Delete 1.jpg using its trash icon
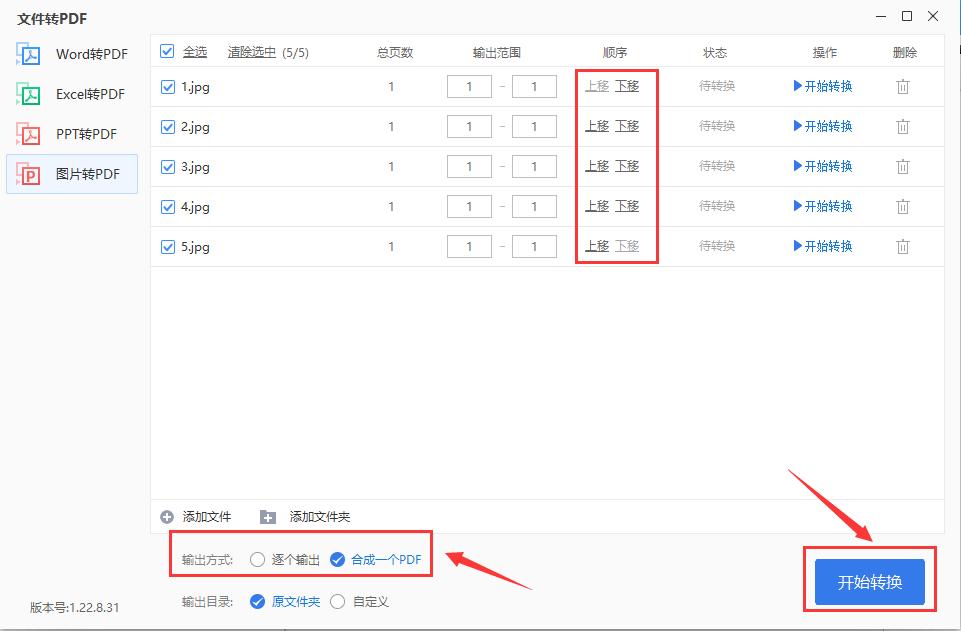Viewport: 961px width, 631px height. pyautogui.click(x=903, y=87)
